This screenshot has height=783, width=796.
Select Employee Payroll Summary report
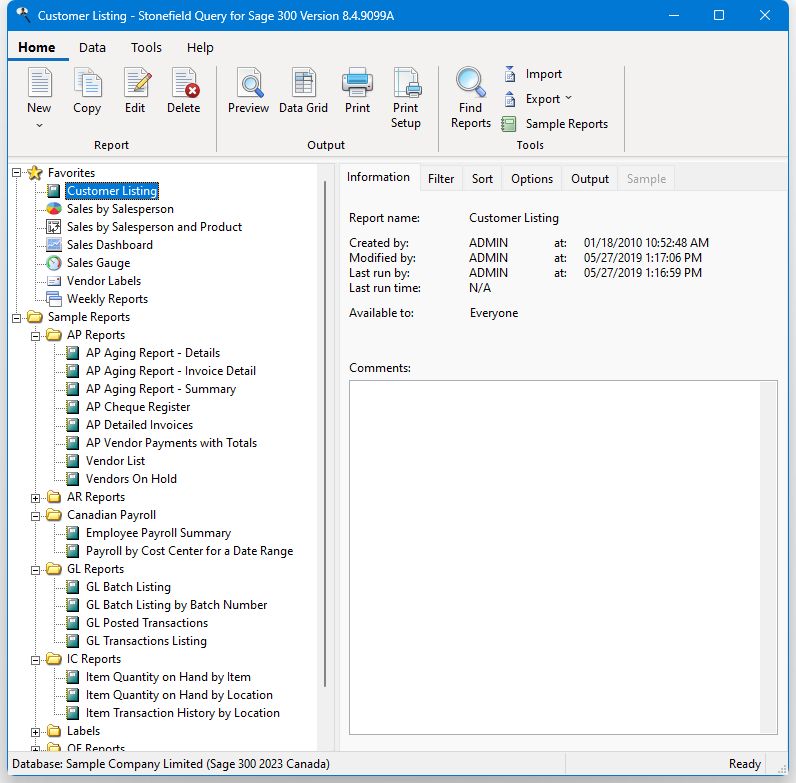(x=158, y=533)
